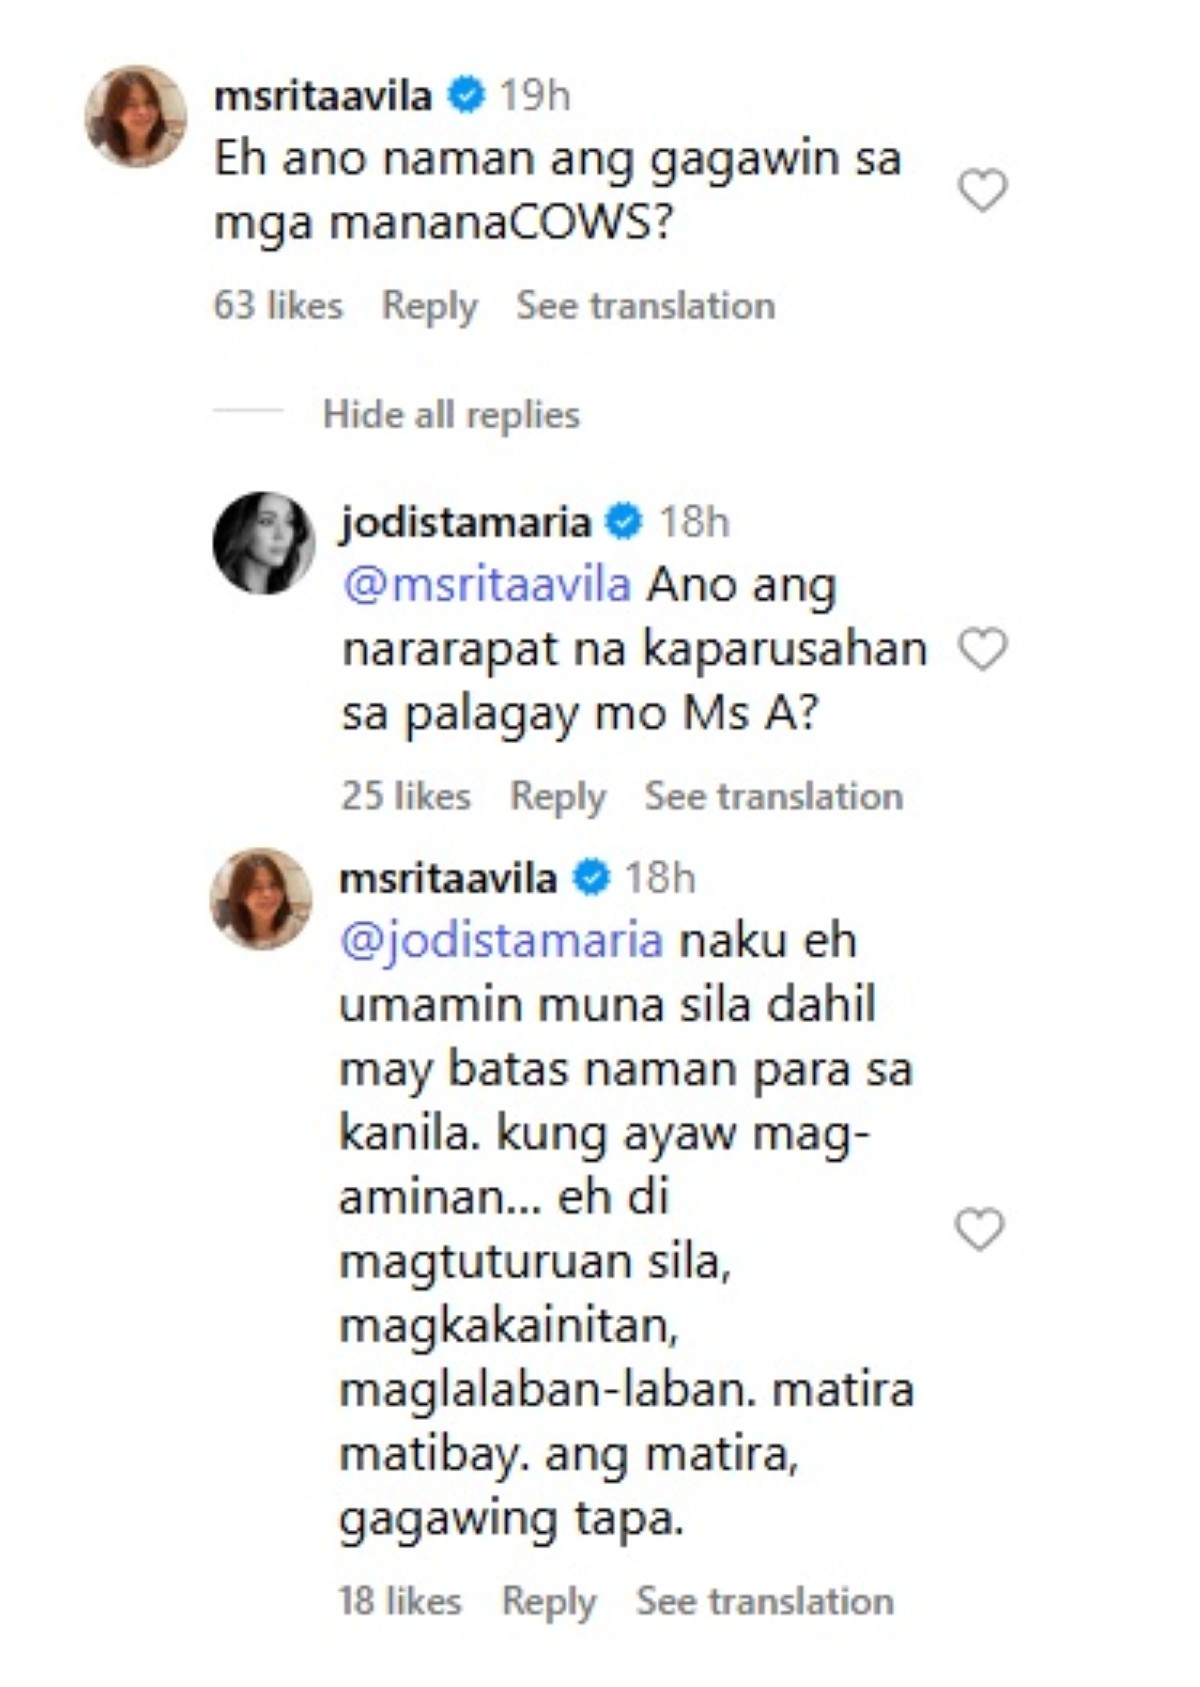The image size is (1200, 1687).
Task: Open msritaavila's avatar on the top comment
Action: coord(136,116)
